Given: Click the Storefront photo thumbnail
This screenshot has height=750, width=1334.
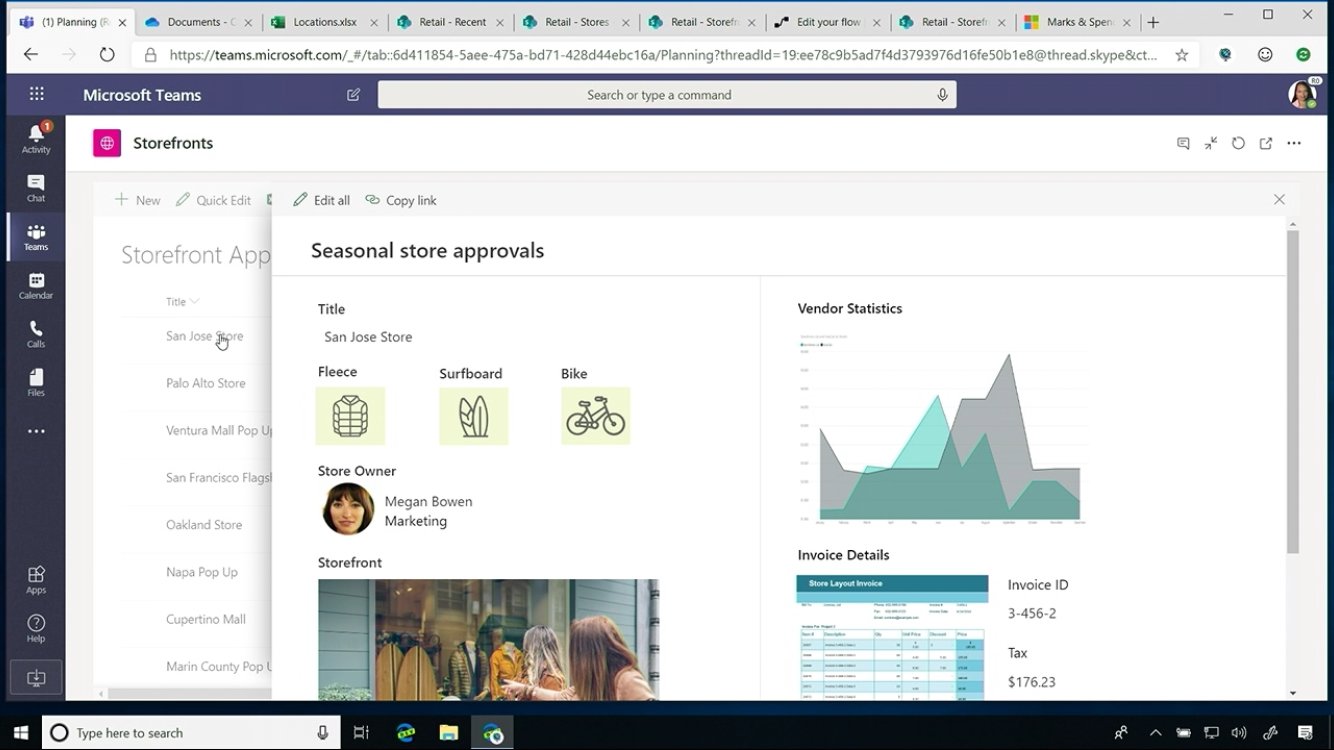Looking at the screenshot, I should 488,639.
